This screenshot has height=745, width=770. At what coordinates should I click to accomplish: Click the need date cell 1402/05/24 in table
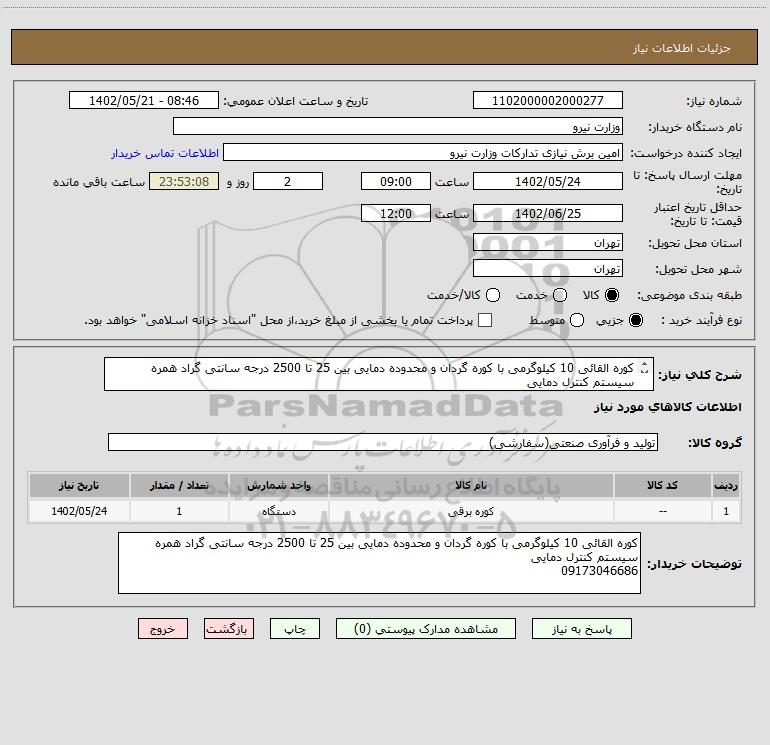click(79, 511)
